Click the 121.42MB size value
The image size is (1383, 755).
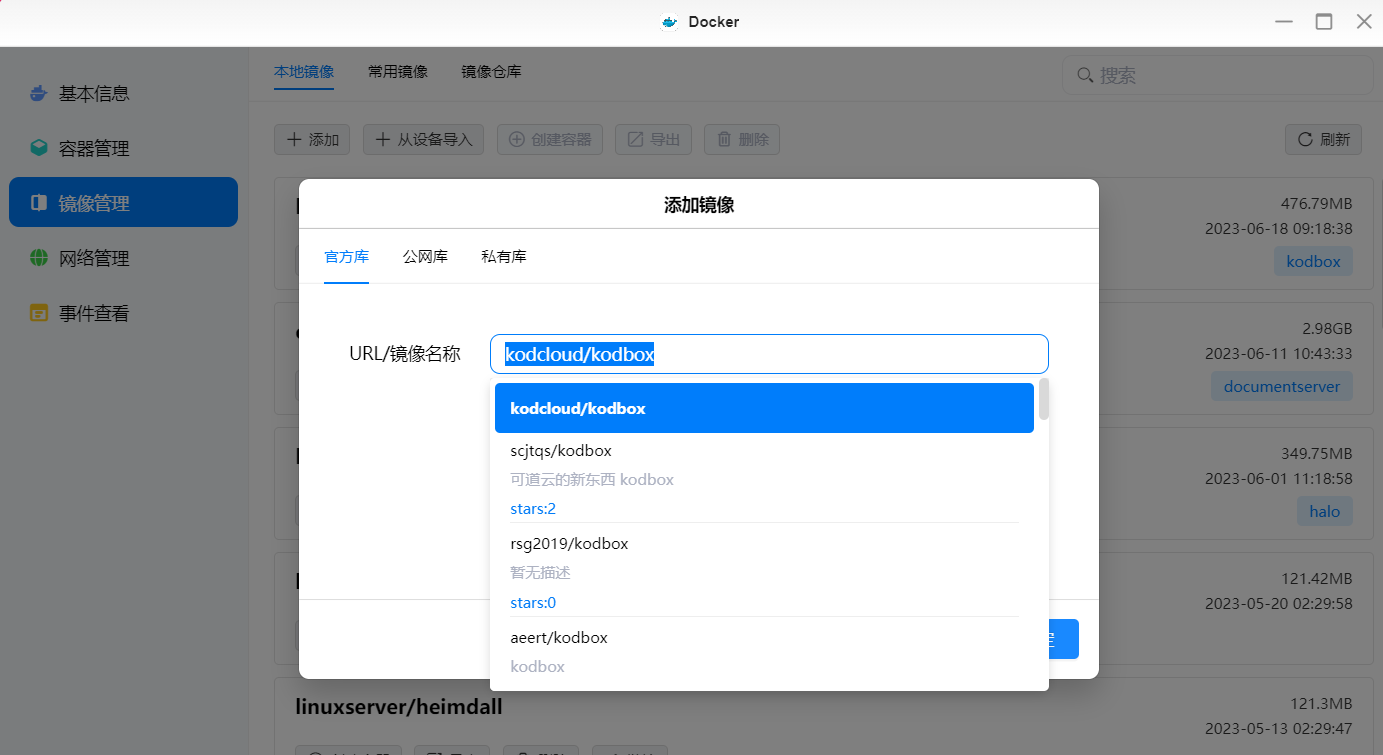1317,578
